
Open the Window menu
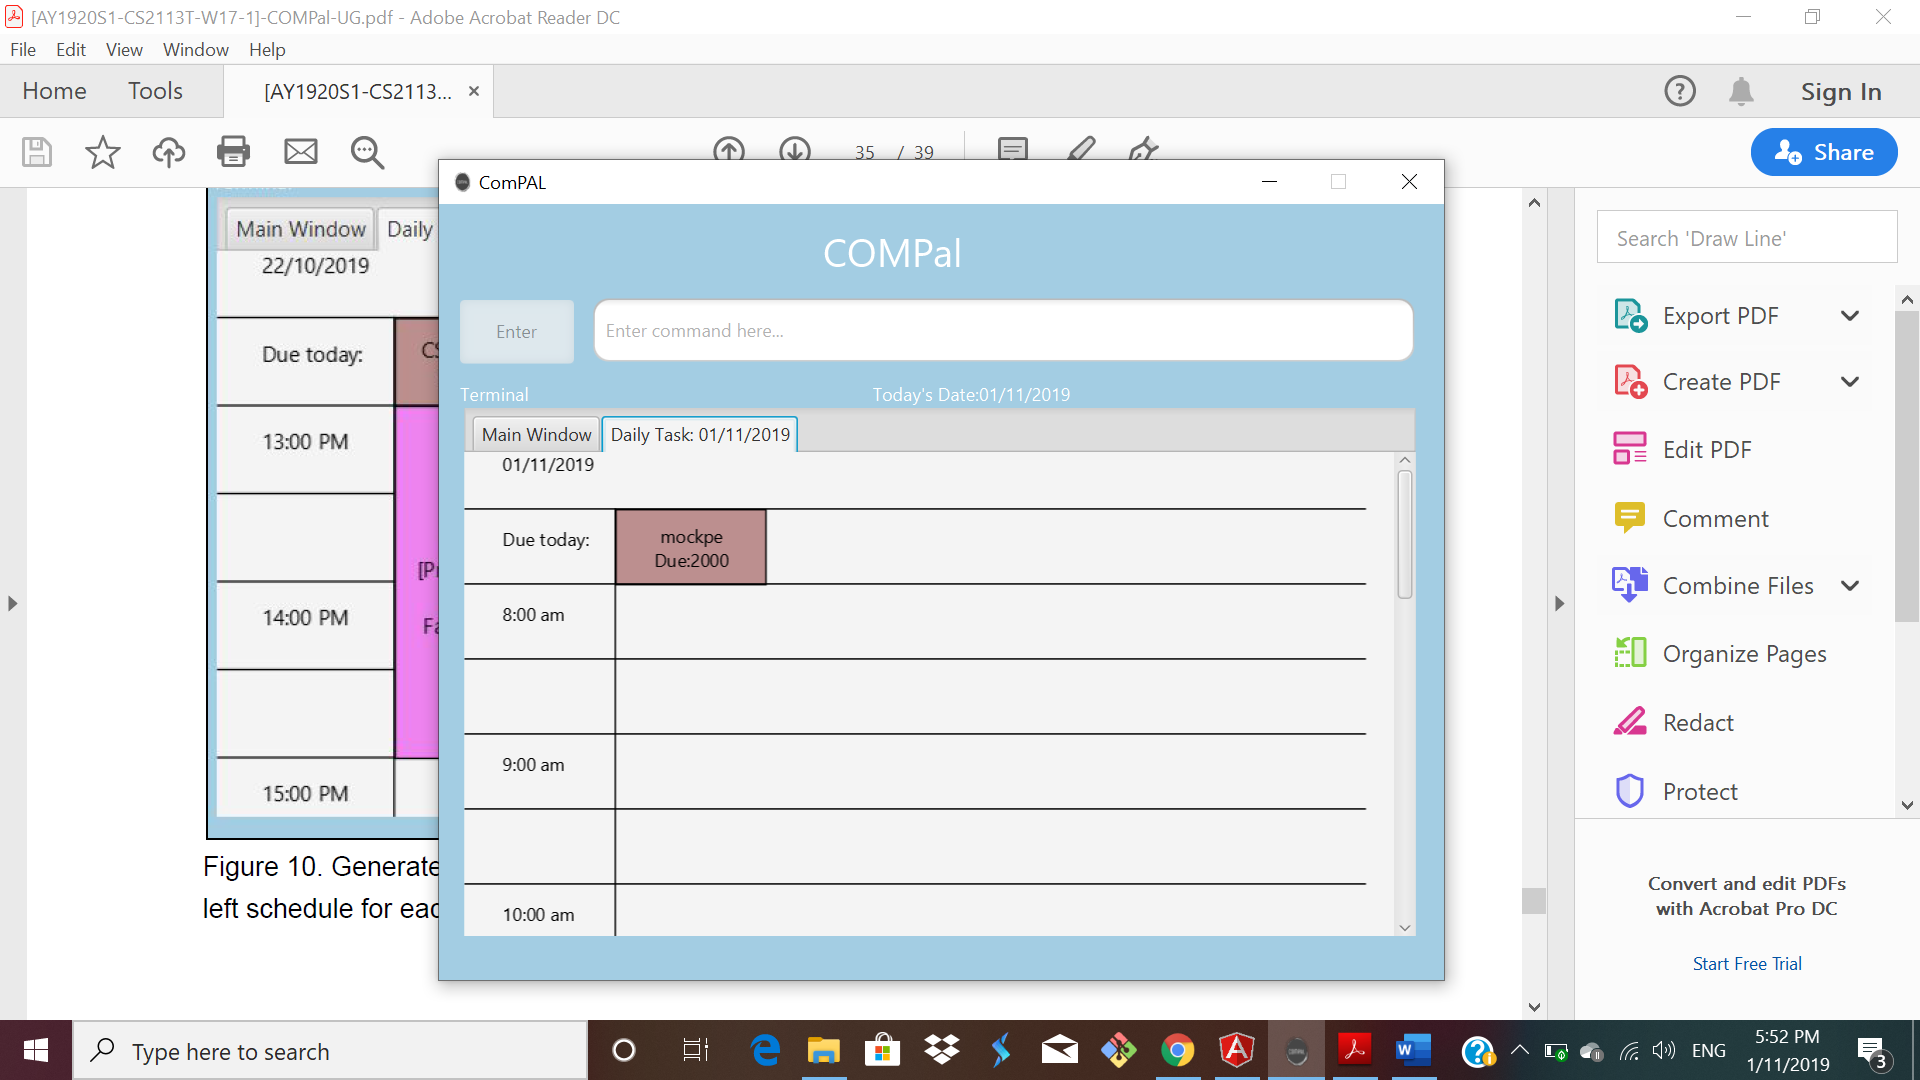195,49
